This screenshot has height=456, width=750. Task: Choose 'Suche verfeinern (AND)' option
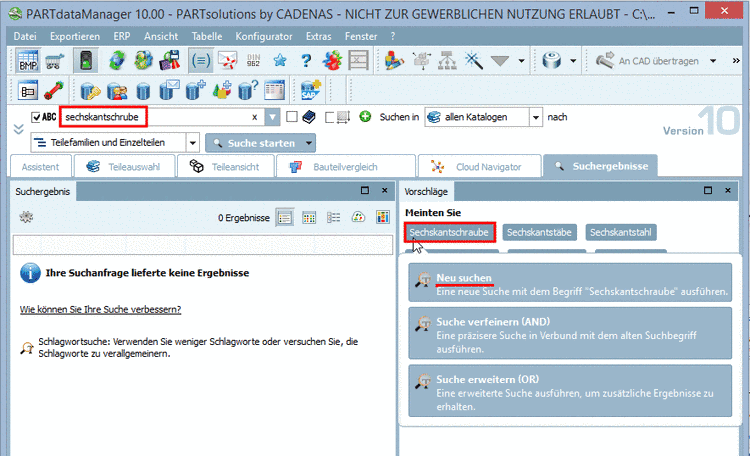(570, 334)
